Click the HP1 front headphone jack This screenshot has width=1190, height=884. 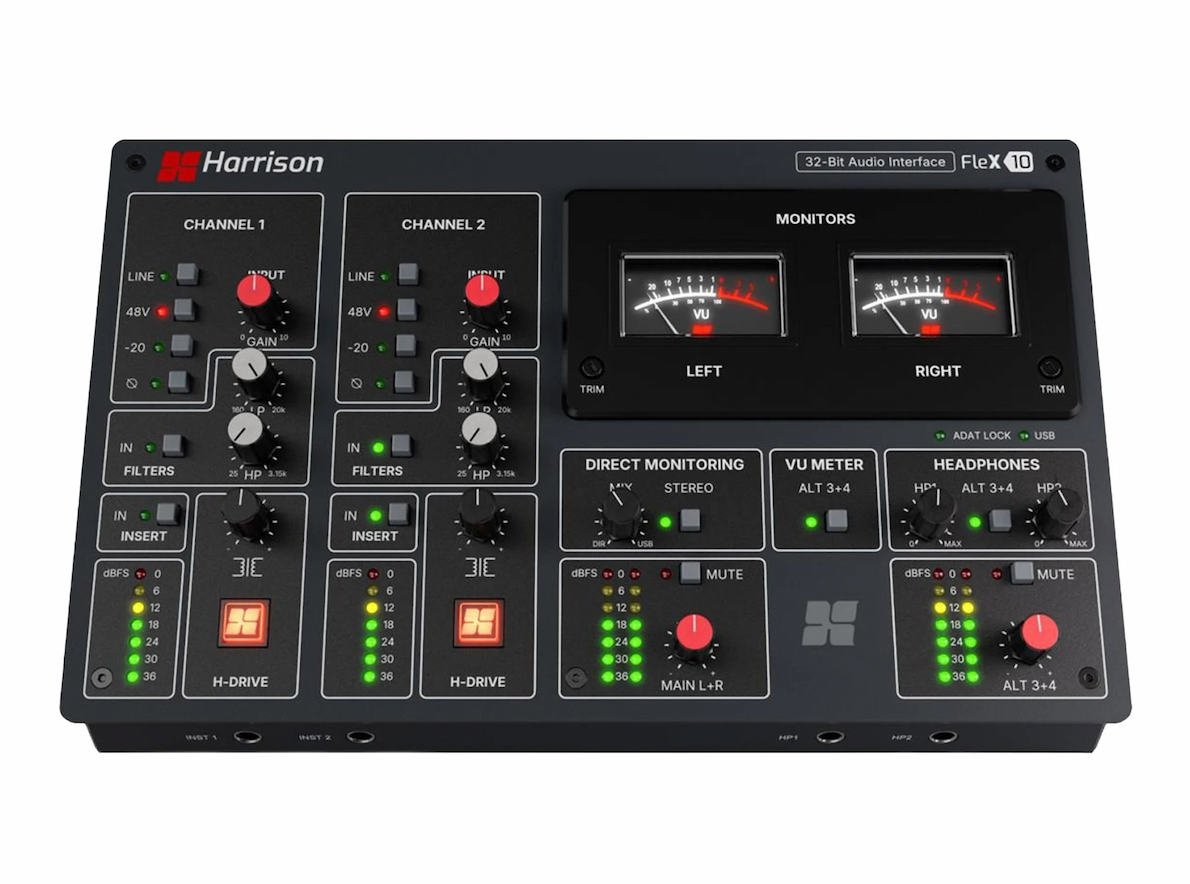(830, 737)
